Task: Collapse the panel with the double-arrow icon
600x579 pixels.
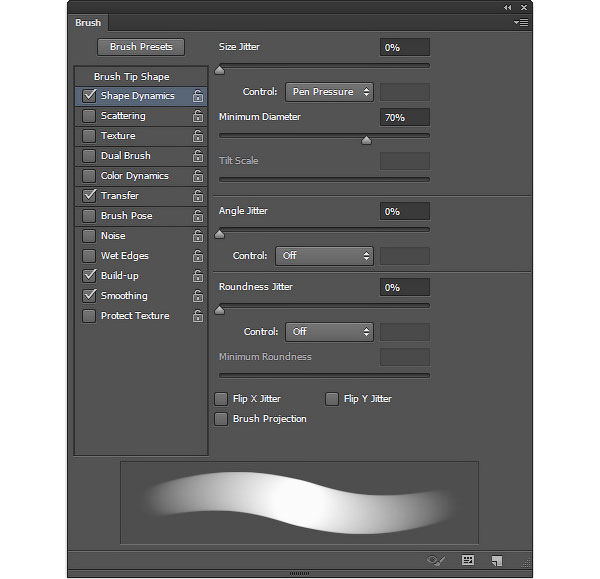Action: (x=507, y=7)
